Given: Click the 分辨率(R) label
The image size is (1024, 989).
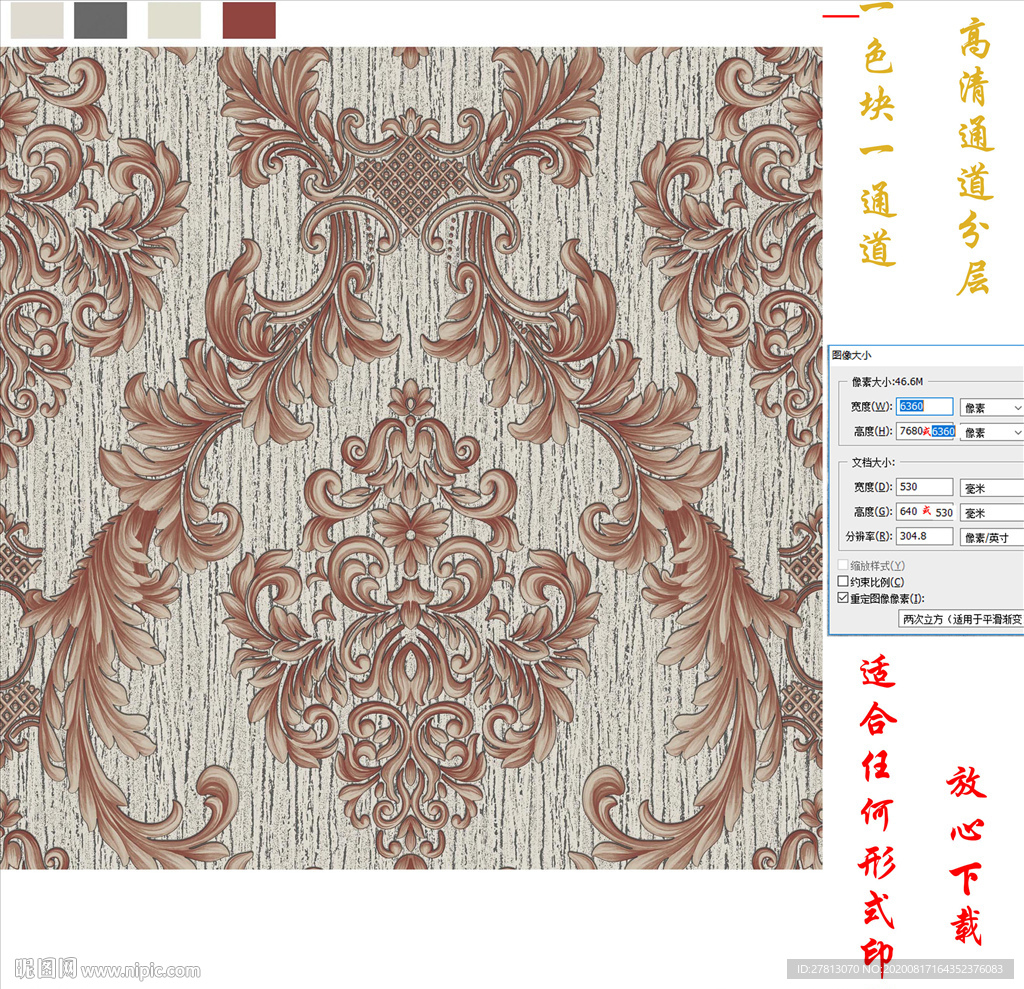Looking at the screenshot, I should tap(869, 536).
